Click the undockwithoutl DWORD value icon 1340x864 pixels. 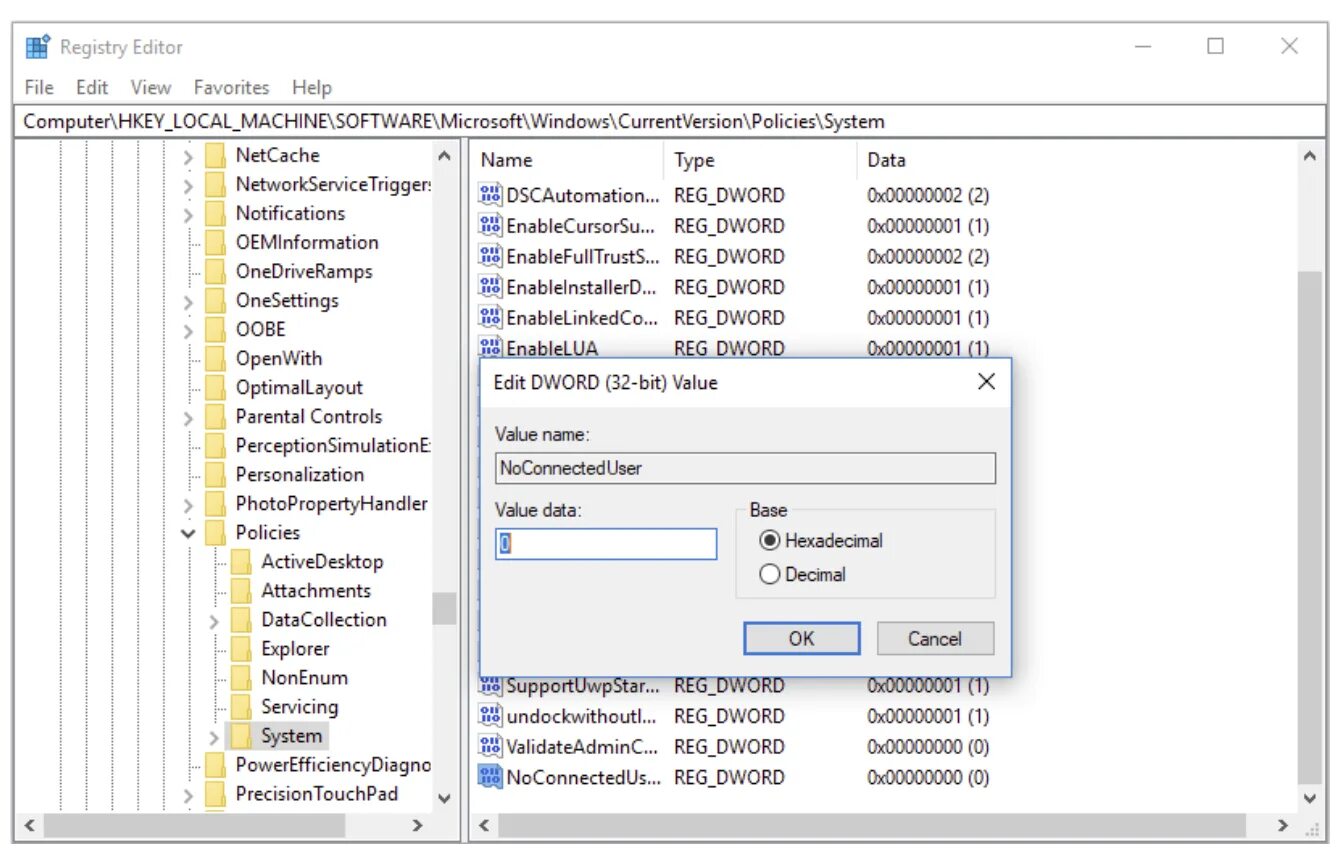tap(490, 716)
